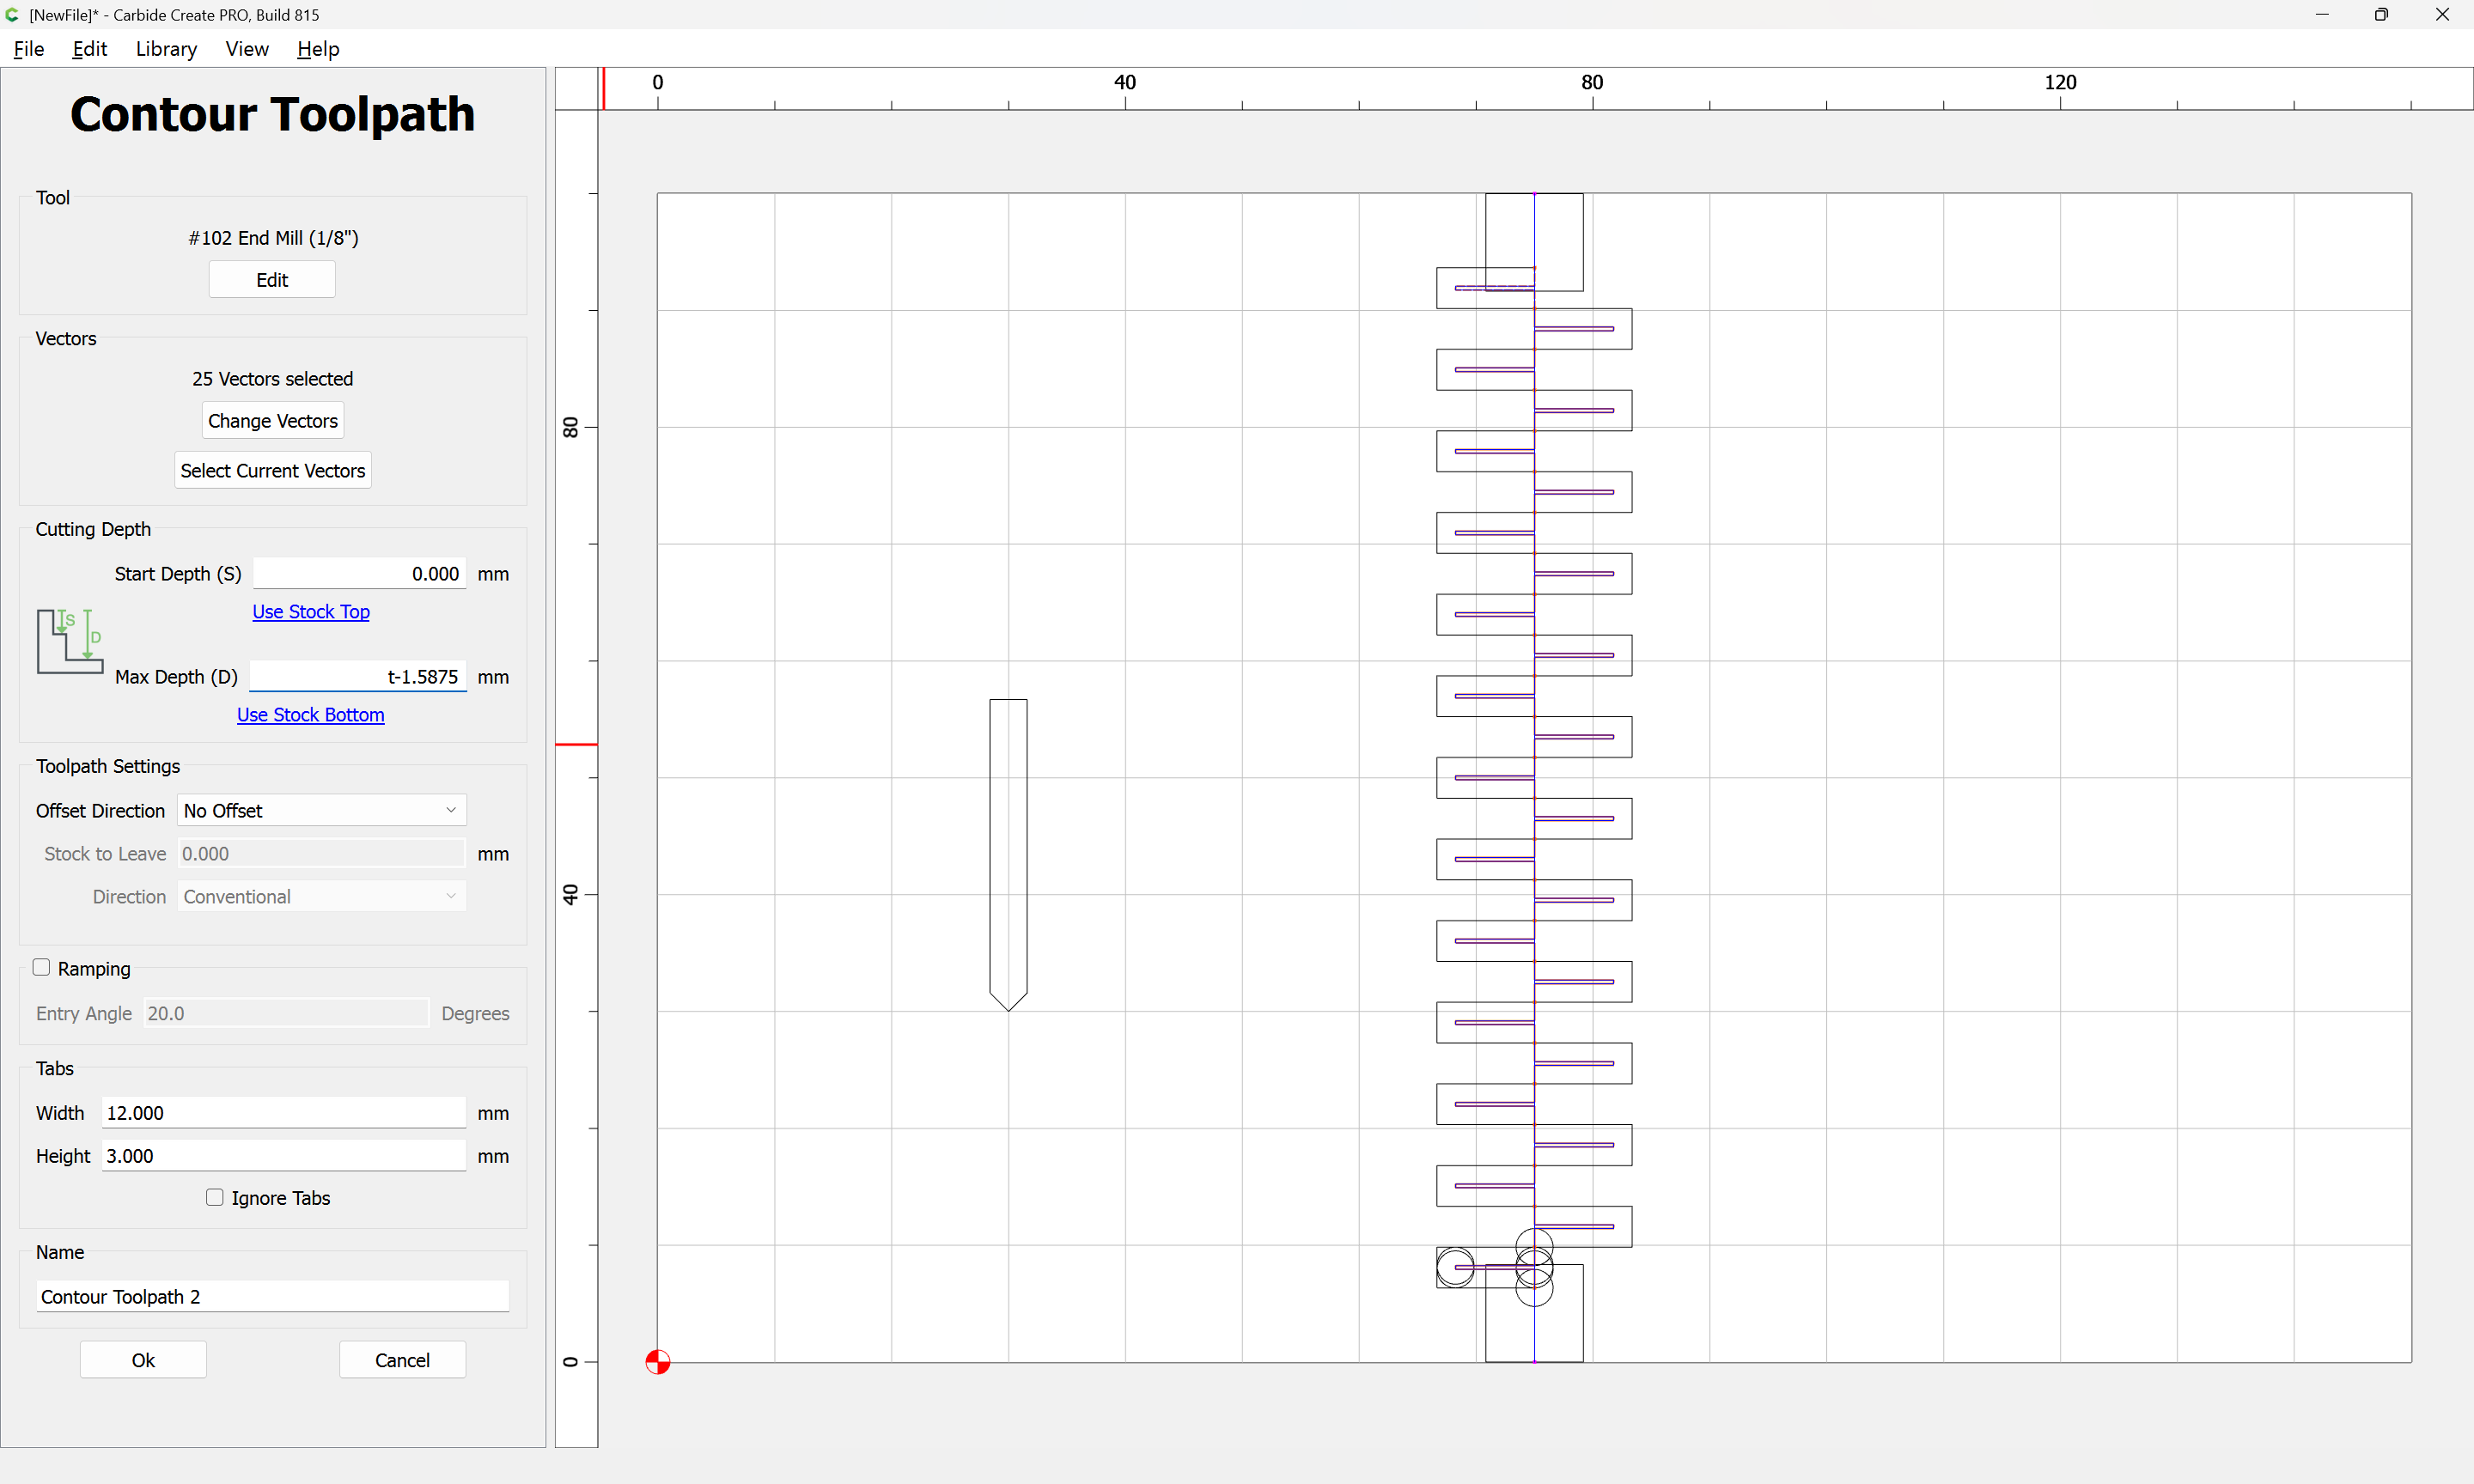Toggle the Ignore Tabs checkbox
The width and height of the screenshot is (2474, 1484).
[x=214, y=1197]
